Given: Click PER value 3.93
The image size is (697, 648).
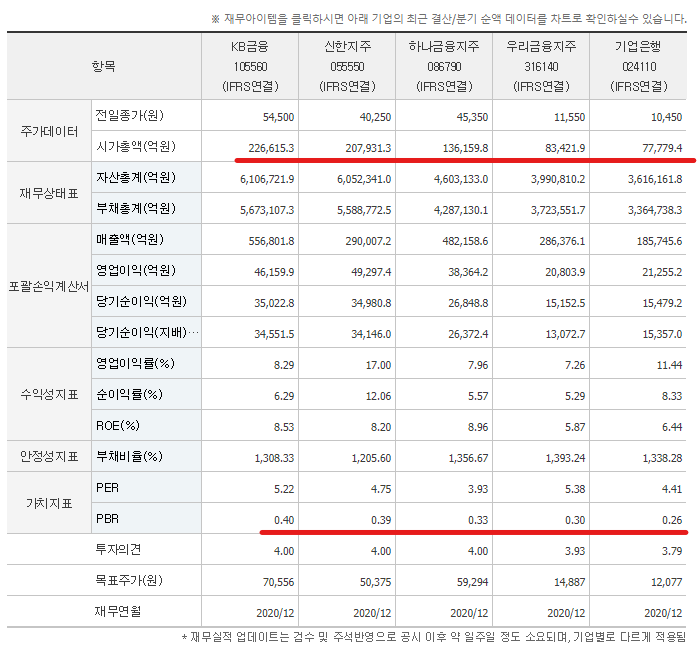Looking at the screenshot, I should point(478,489).
